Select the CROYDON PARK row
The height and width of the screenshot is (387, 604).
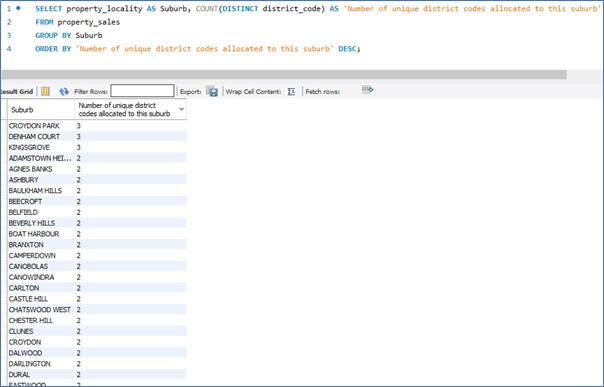pyautogui.click(x=97, y=126)
